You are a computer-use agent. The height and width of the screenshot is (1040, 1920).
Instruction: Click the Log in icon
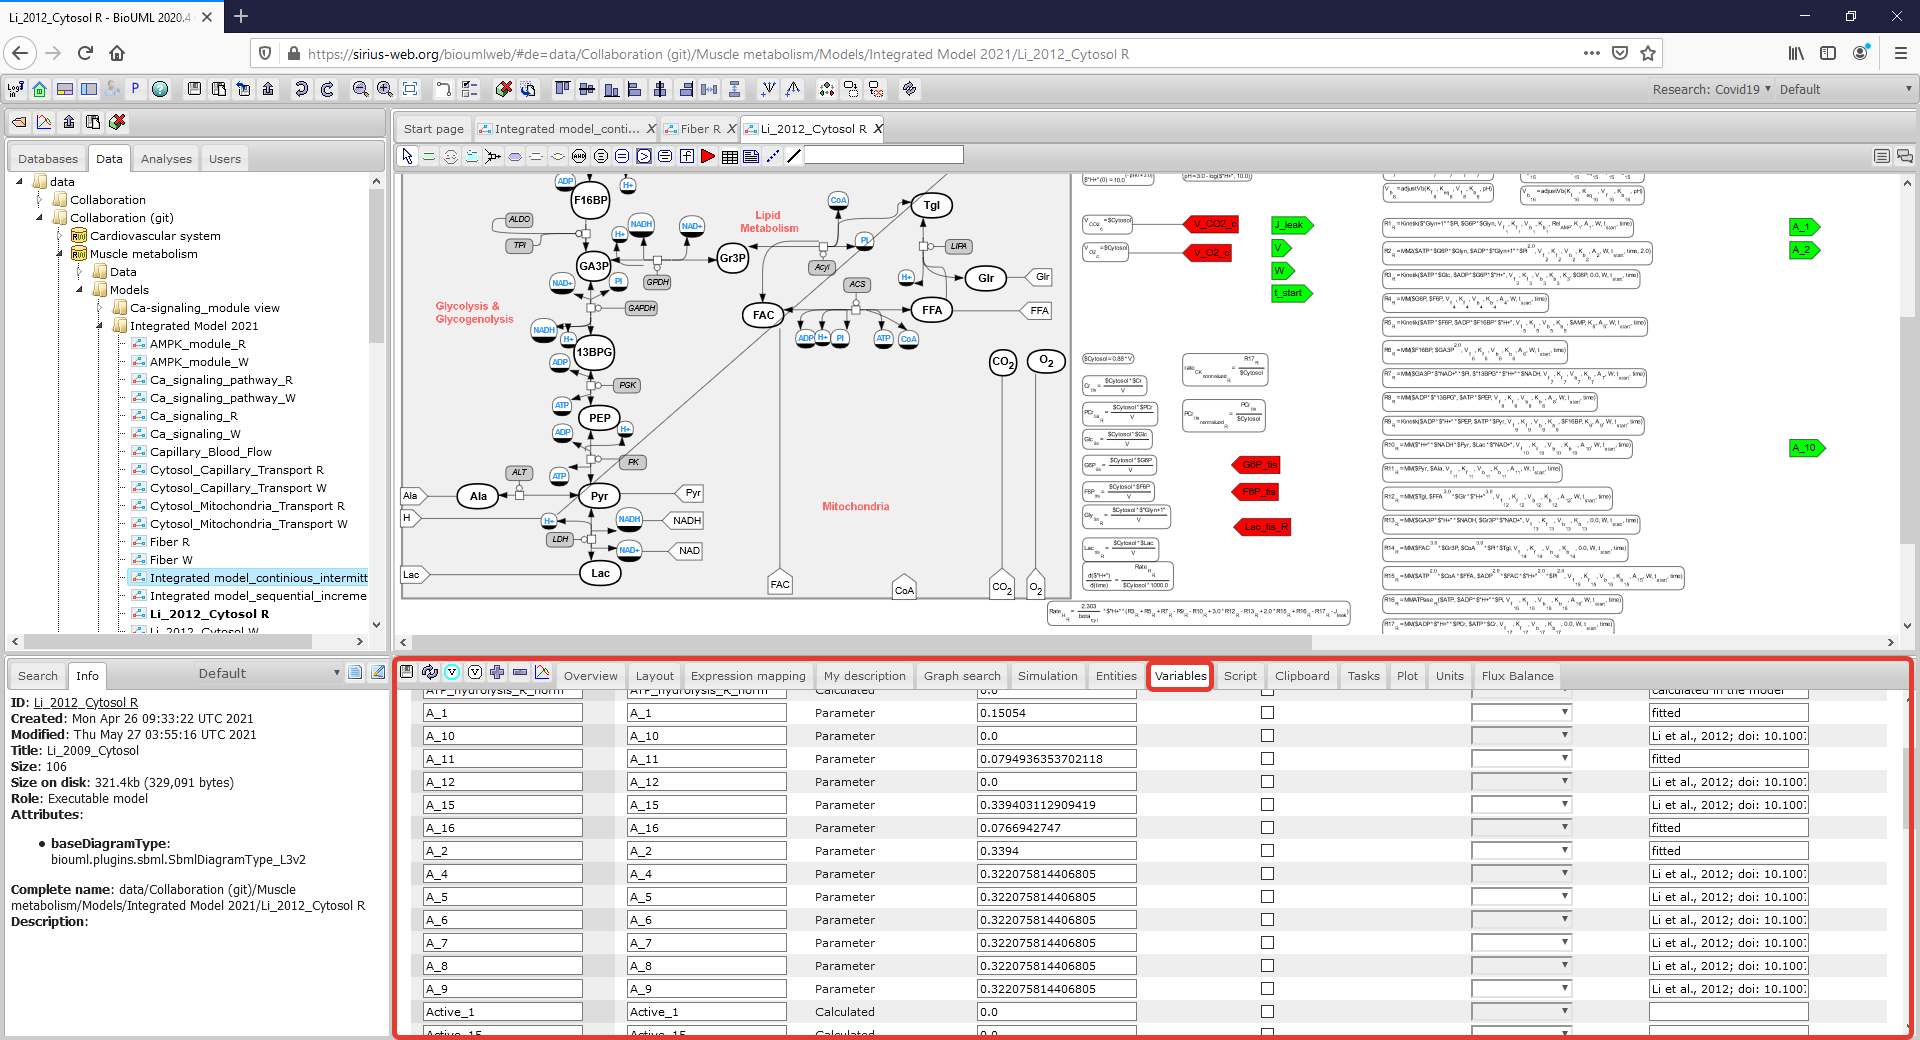pos(15,89)
